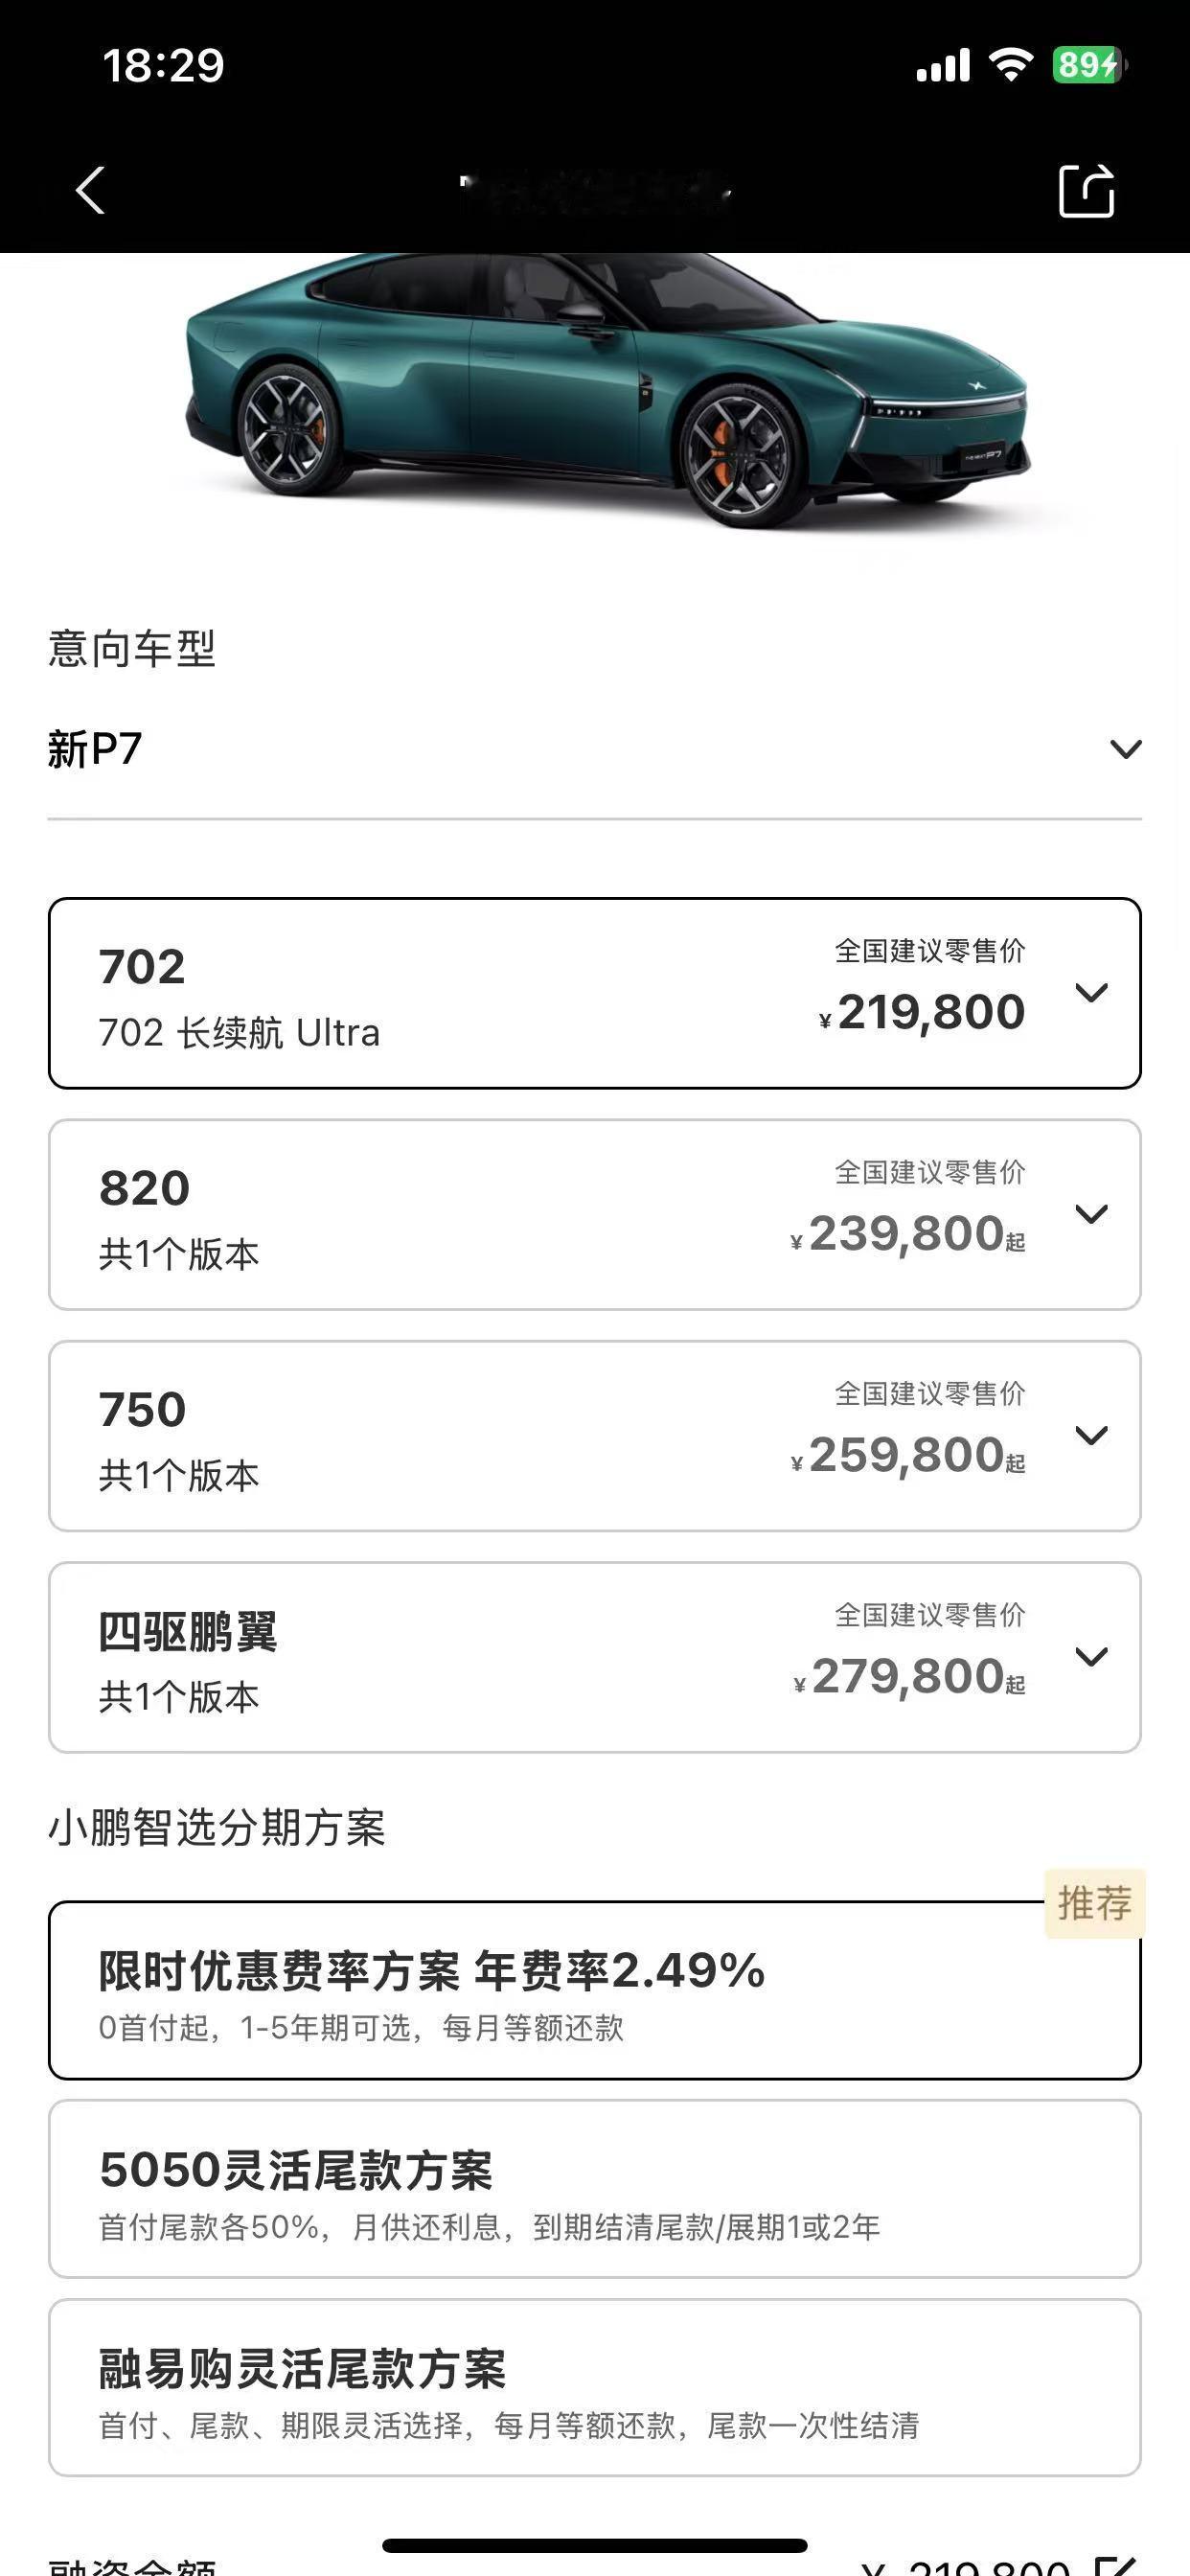Tap the Wi-Fi status icon
1190x2576 pixels.
pos(1010,65)
